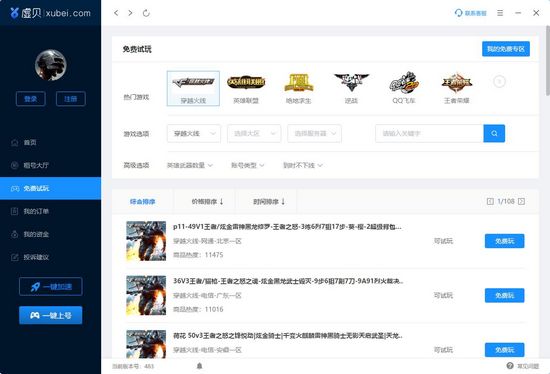Sort by 时间排序
The width and height of the screenshot is (550, 374).
point(269,202)
